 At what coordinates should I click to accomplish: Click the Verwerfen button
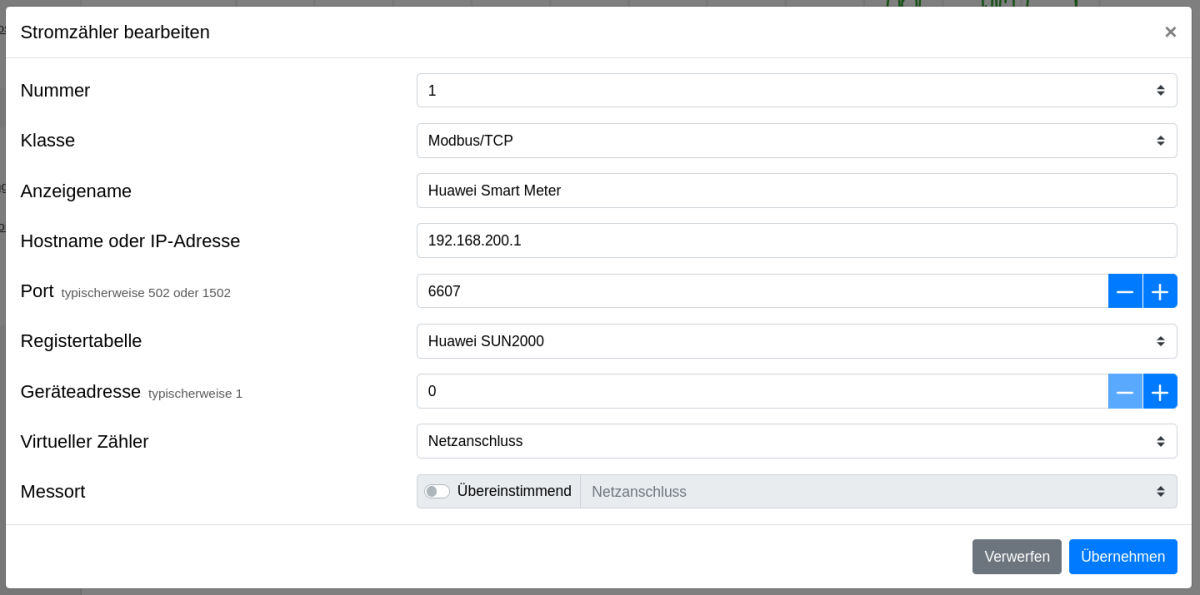pos(1016,557)
